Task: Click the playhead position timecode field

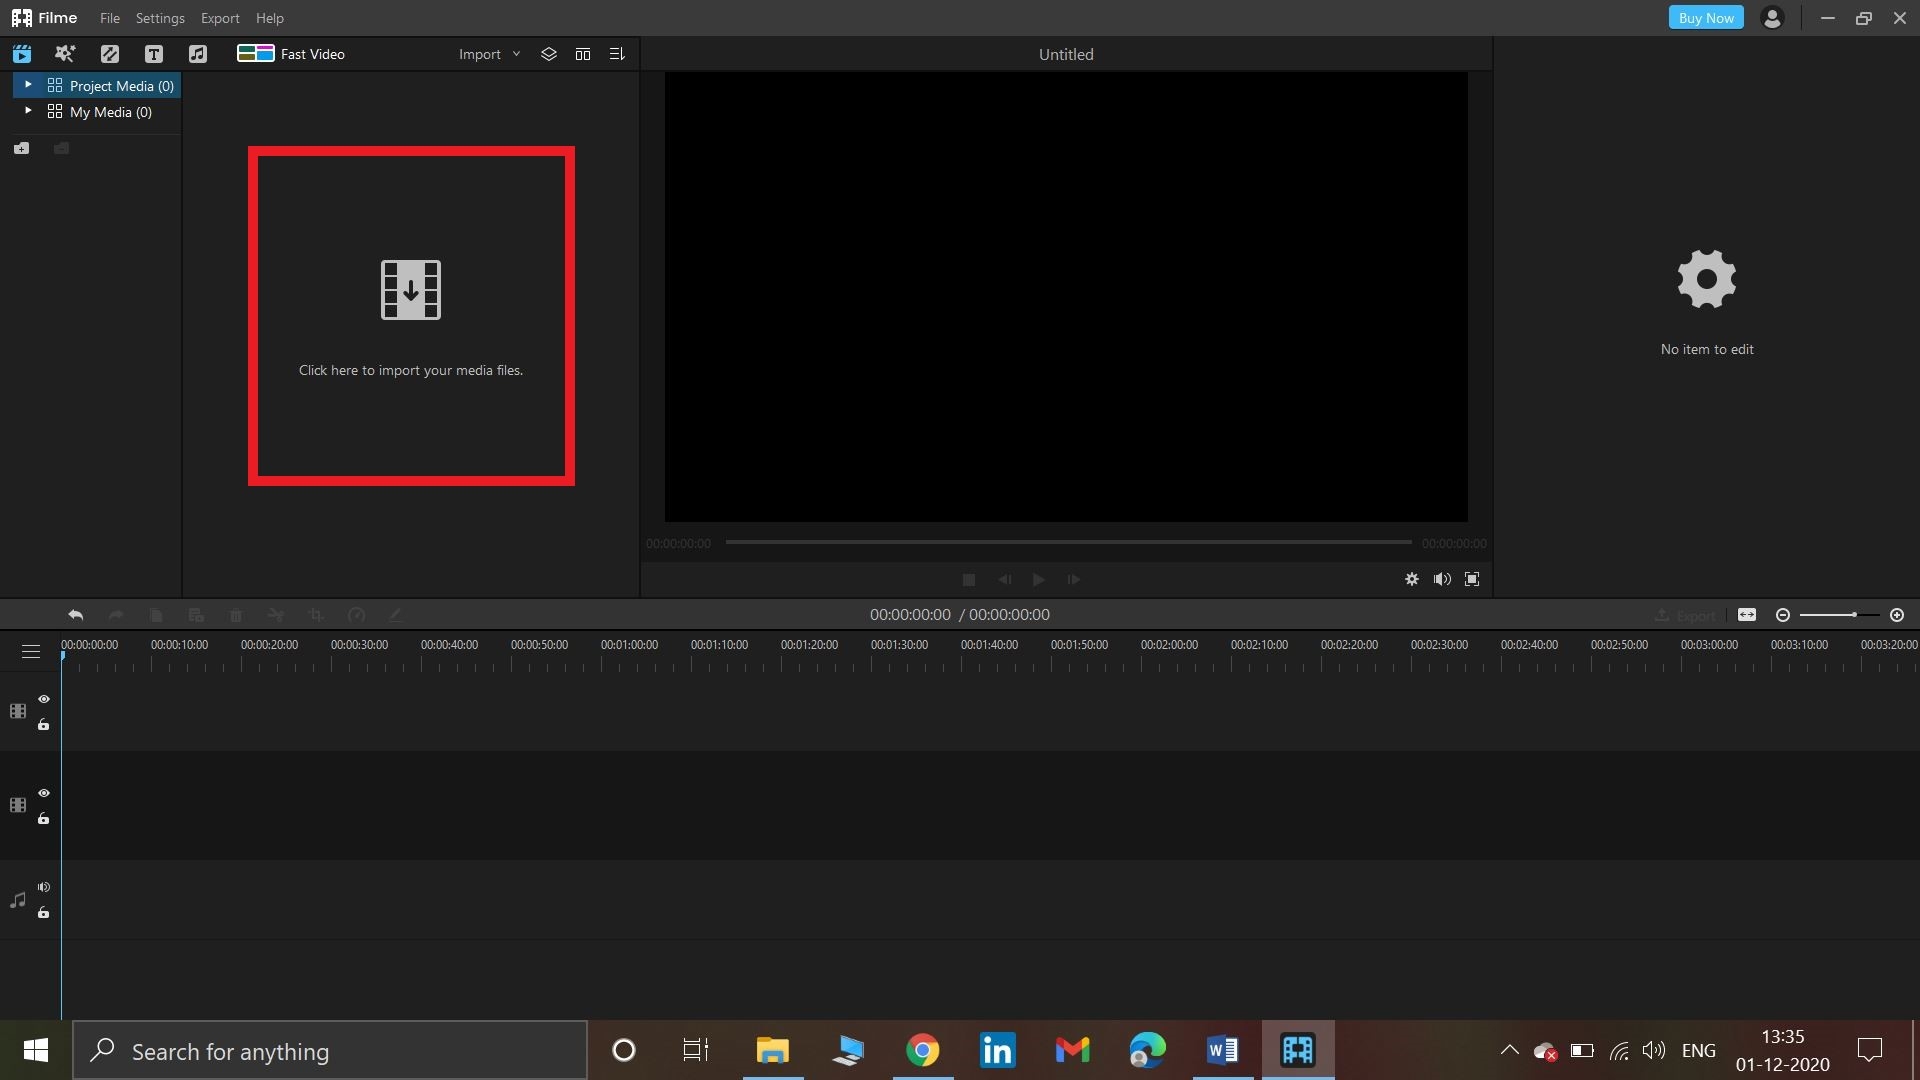Action: pos(909,613)
